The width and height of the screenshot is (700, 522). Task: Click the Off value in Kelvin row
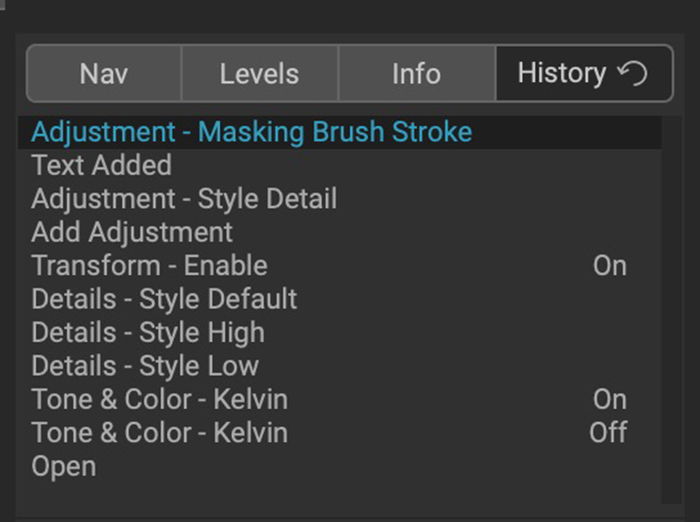tap(608, 433)
